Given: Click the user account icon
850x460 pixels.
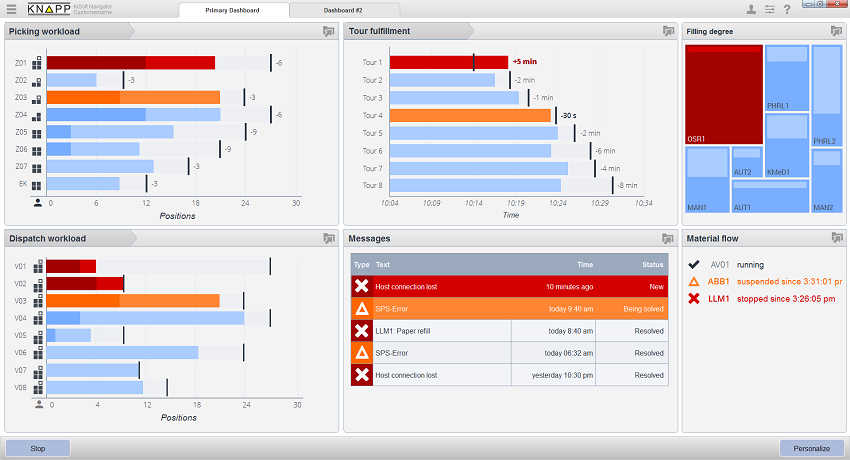Looking at the screenshot, I should coord(751,9).
